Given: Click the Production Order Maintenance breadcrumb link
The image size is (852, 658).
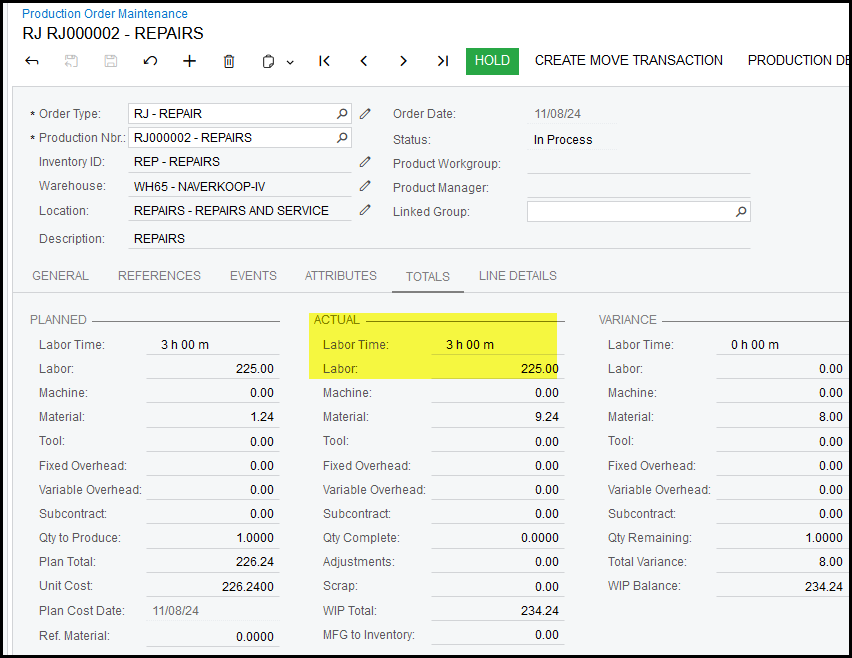Looking at the screenshot, I should pos(105,14).
